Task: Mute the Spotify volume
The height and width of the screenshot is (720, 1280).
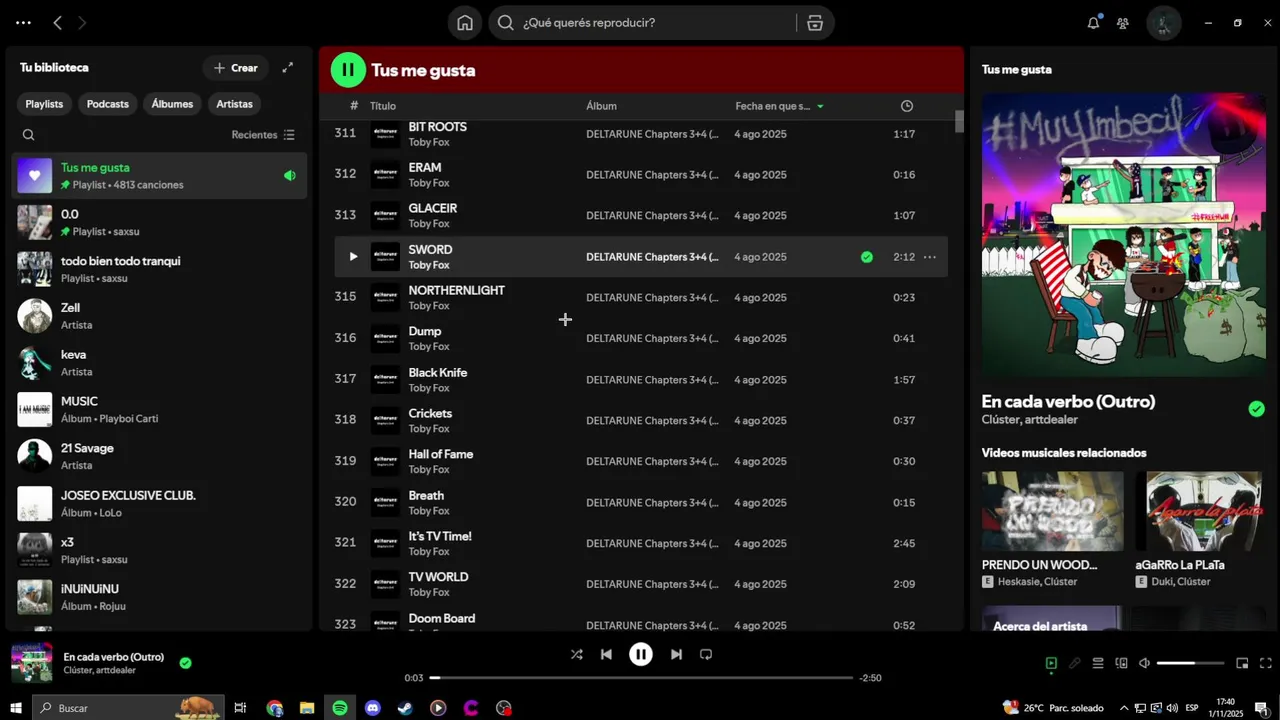Action: pos(1145,663)
